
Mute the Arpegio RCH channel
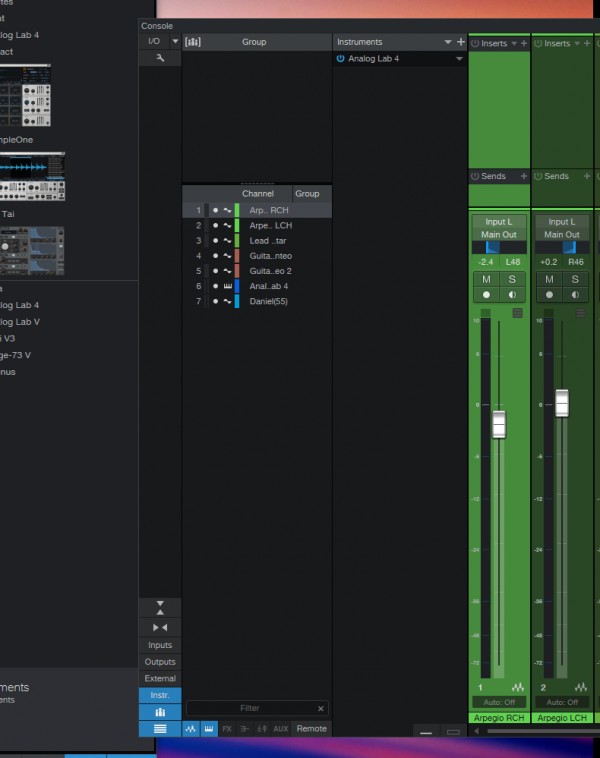point(487,279)
